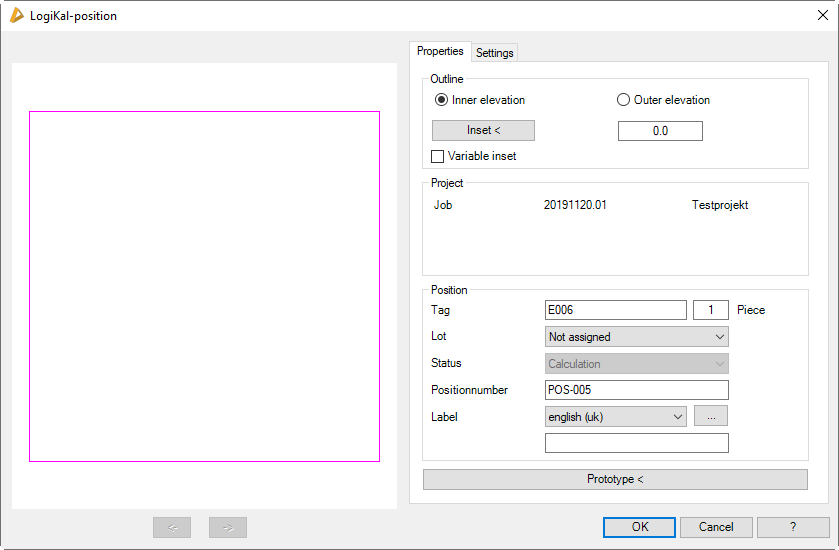Open label browse button with ellipsis
This screenshot has height=550, width=839.
click(711, 416)
